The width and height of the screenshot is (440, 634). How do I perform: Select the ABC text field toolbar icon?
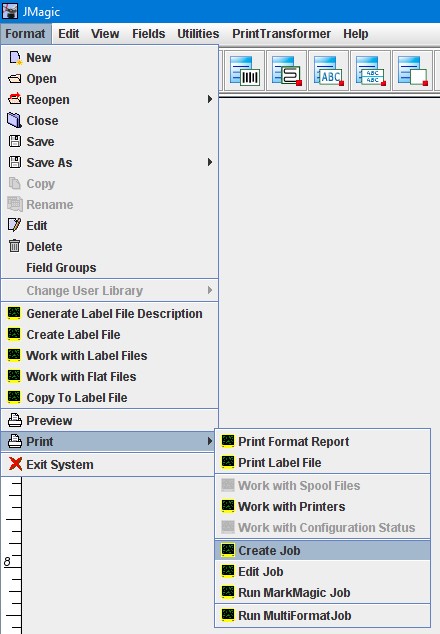[328, 71]
